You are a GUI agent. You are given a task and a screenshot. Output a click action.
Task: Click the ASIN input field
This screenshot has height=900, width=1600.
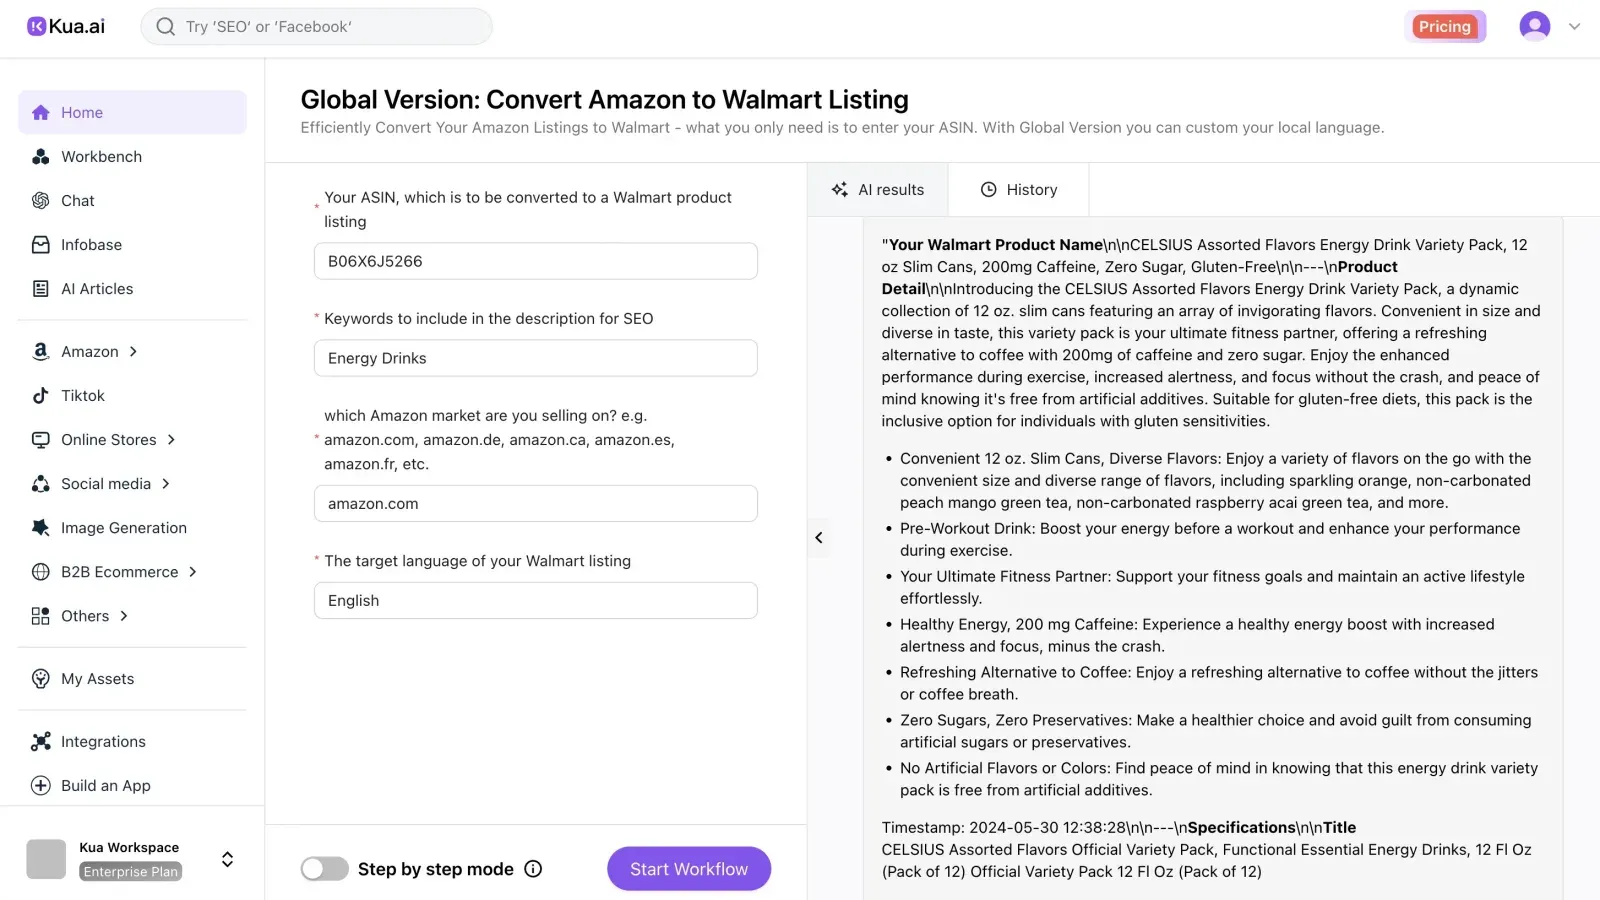[x=535, y=262]
